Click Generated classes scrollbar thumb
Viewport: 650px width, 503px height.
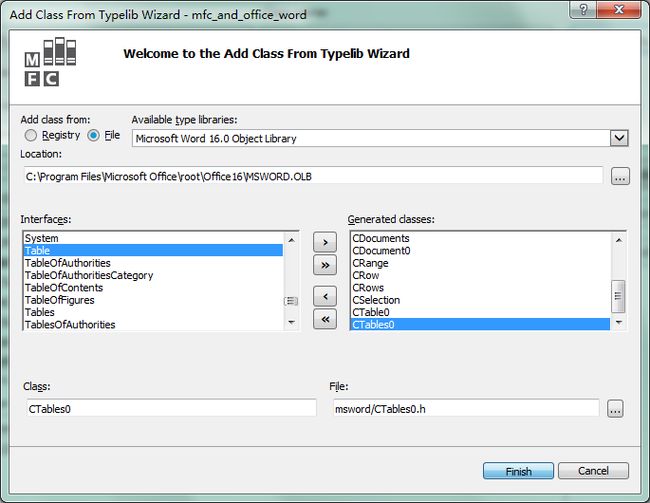click(618, 296)
